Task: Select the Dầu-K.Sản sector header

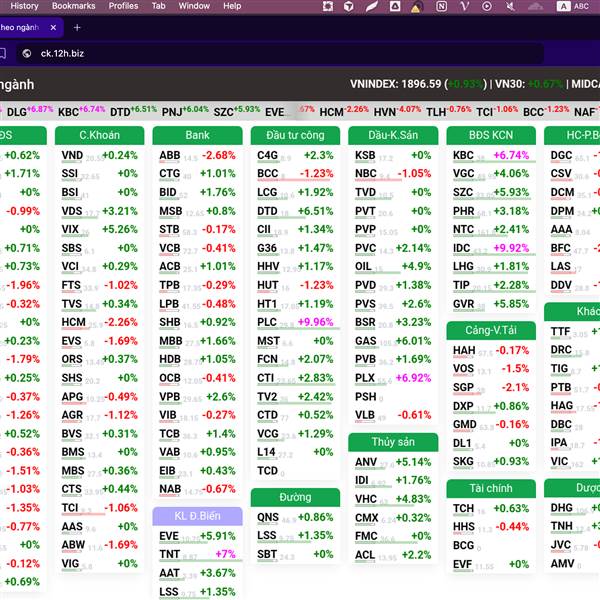Action: 393,135
